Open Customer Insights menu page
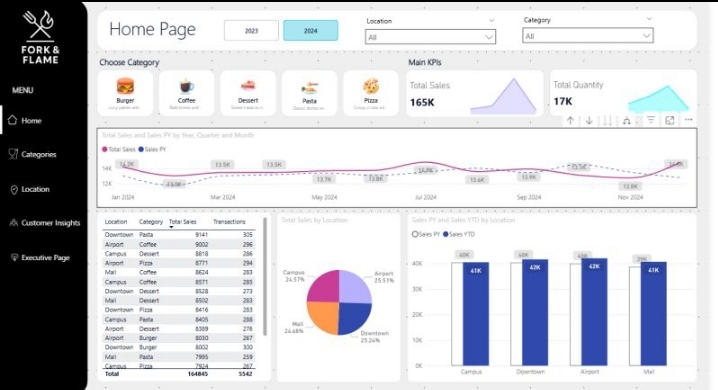This screenshot has width=718, height=390. (x=44, y=223)
